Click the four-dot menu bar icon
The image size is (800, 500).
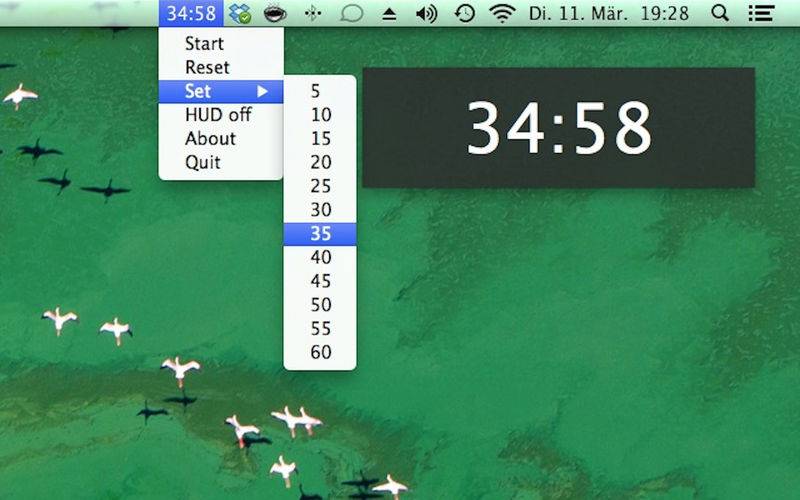click(313, 13)
